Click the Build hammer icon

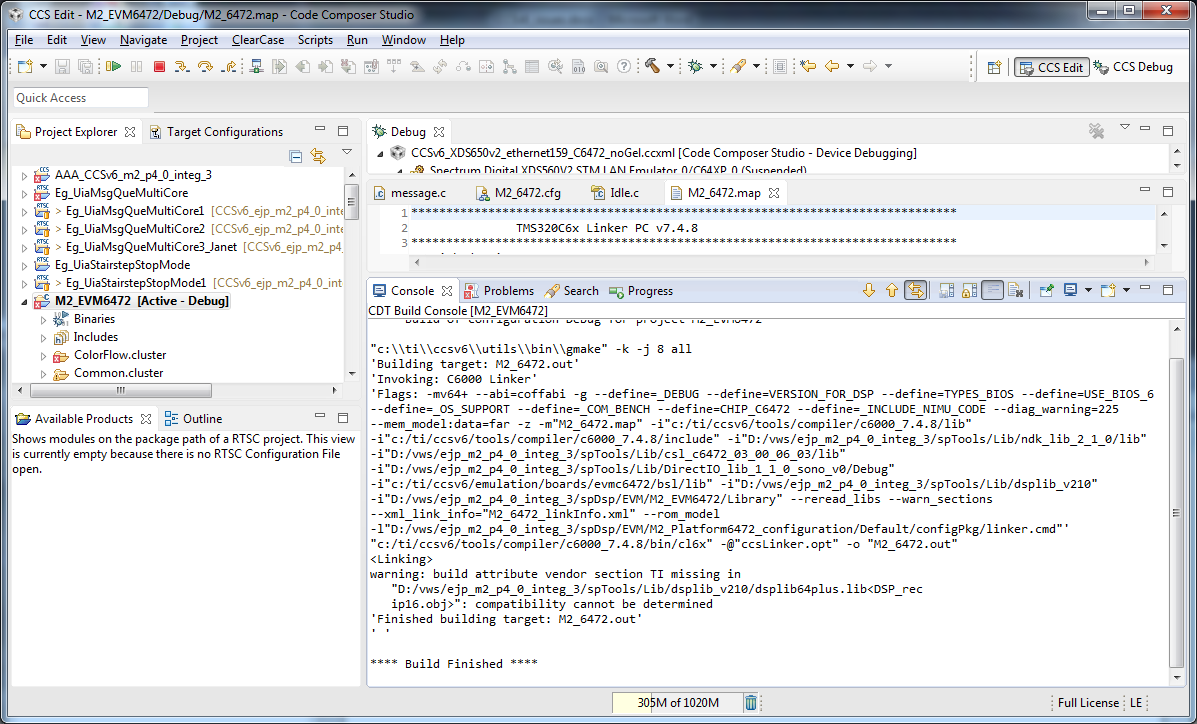[x=652, y=66]
